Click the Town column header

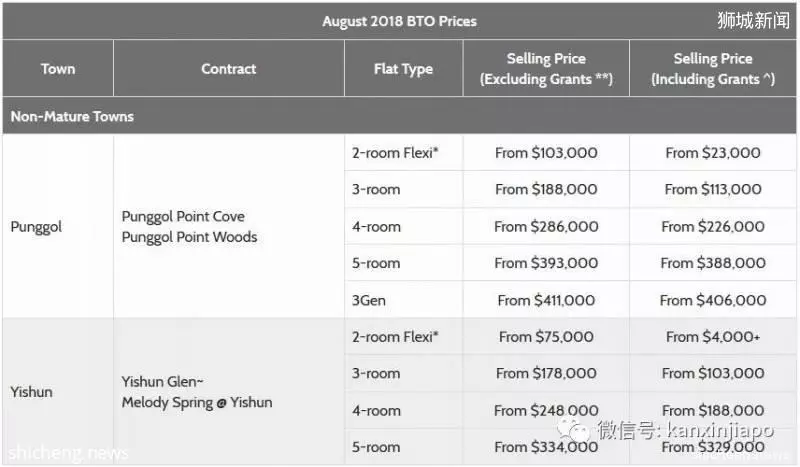coord(58,68)
